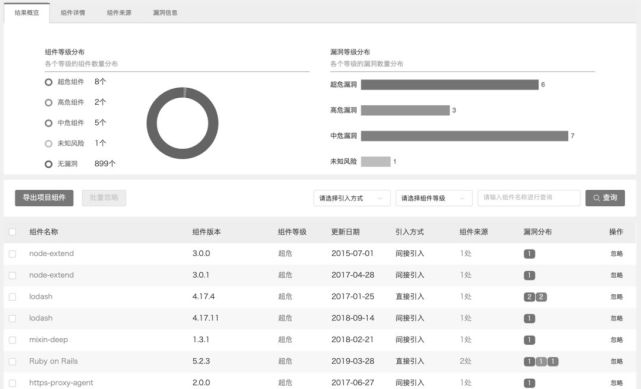This screenshot has width=641, height=389.
Task: Click the vulnerability badge for node-extend 3.0.0
Action: (529, 254)
